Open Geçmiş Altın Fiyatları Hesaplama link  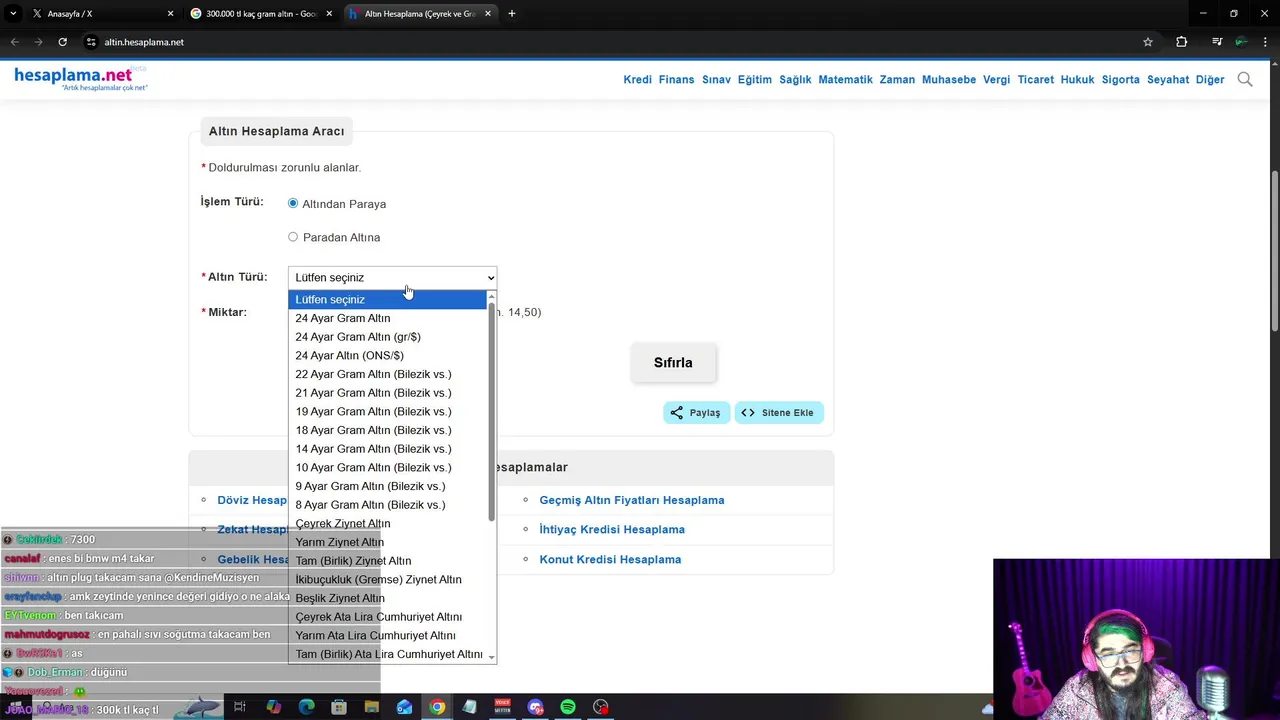[632, 500]
